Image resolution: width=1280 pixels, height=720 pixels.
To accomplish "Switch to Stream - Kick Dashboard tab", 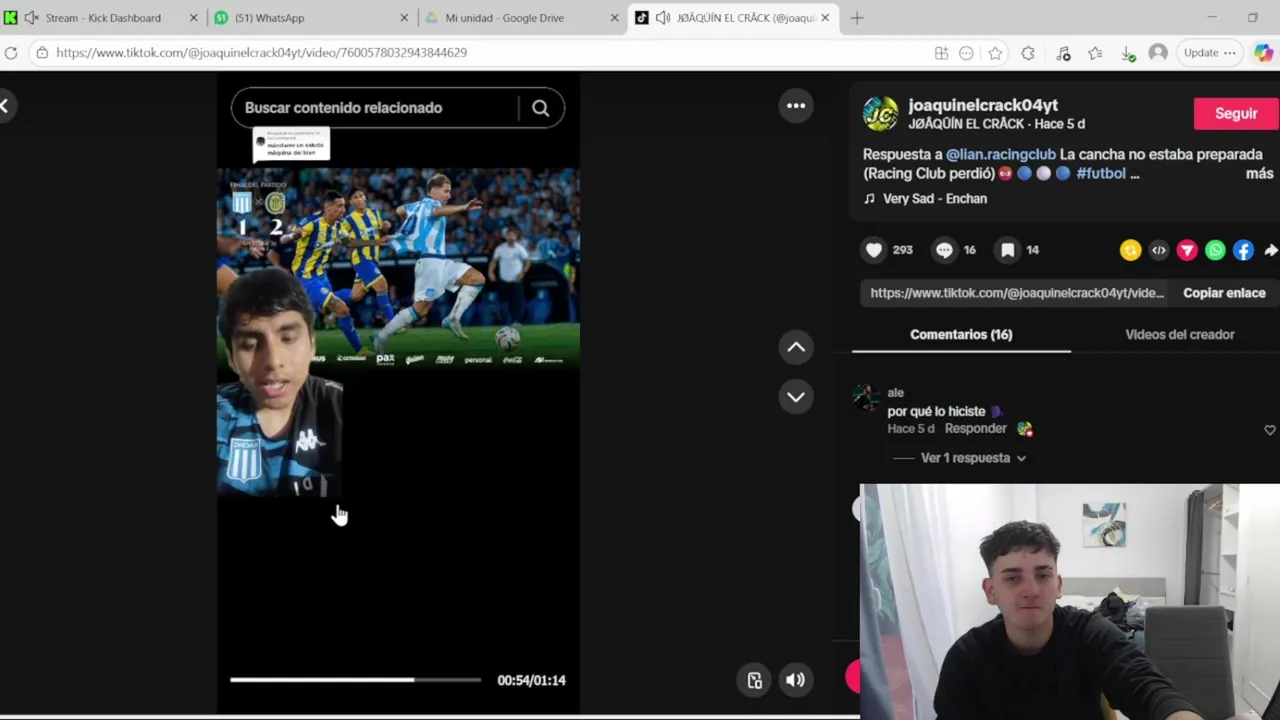I will [x=103, y=18].
